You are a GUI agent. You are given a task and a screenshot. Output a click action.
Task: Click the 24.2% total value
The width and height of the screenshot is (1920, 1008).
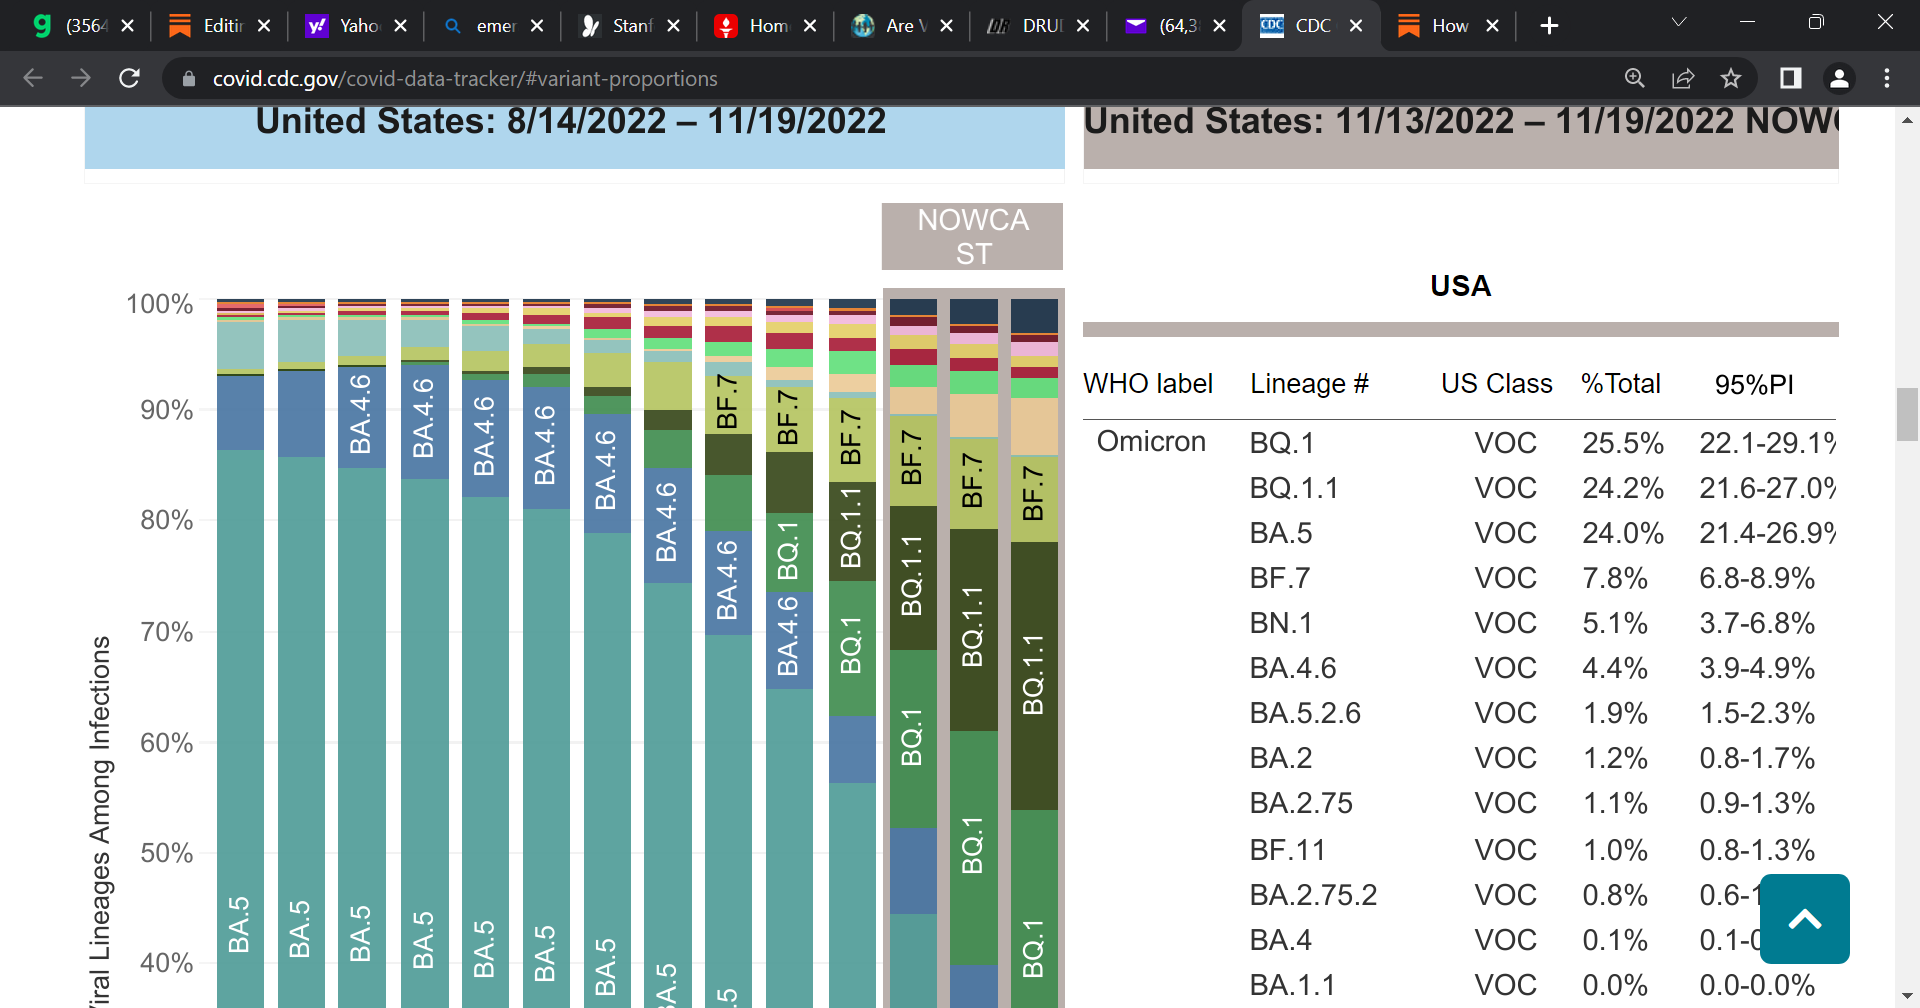coord(1623,488)
